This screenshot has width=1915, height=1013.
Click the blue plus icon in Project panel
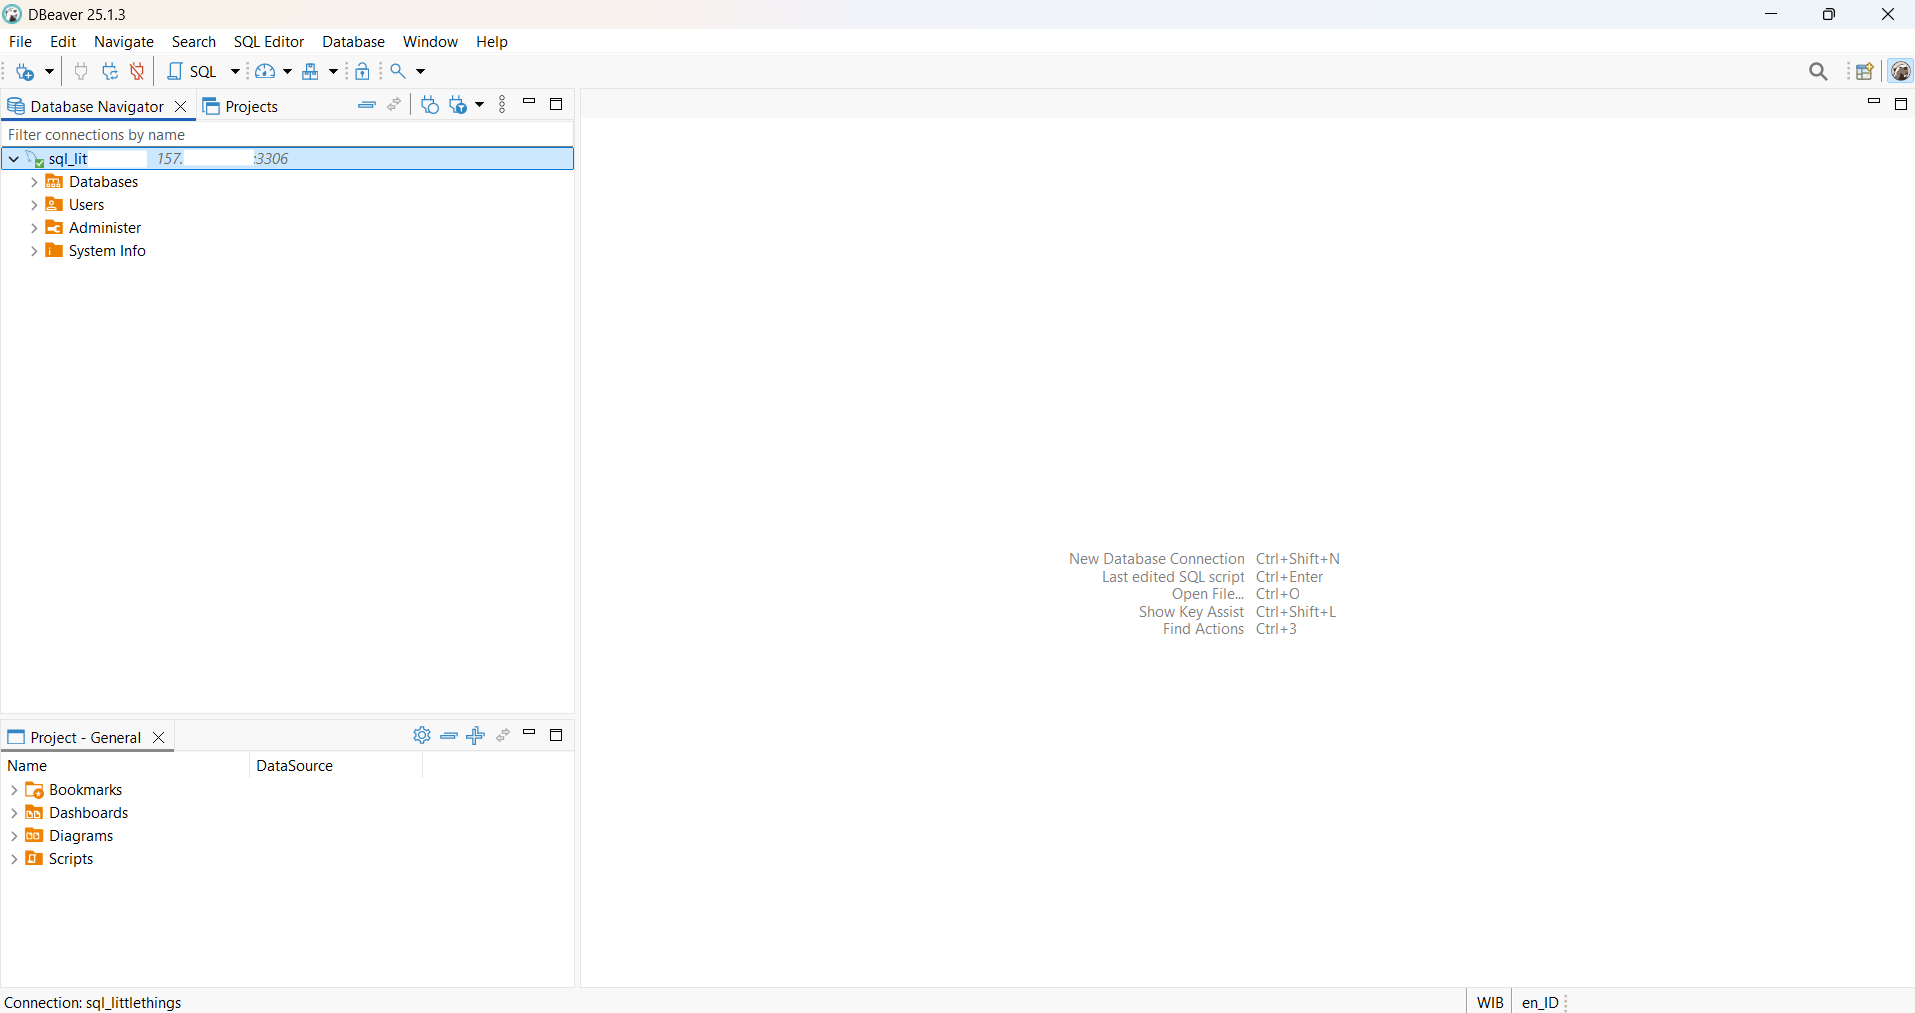(476, 736)
